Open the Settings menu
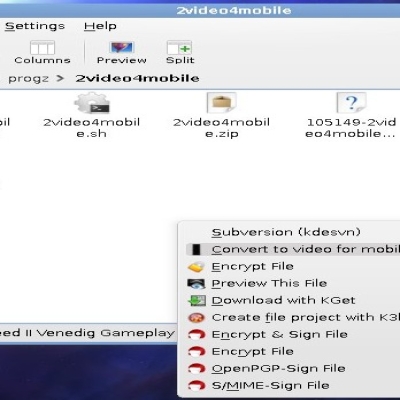400x400 pixels. (x=35, y=26)
